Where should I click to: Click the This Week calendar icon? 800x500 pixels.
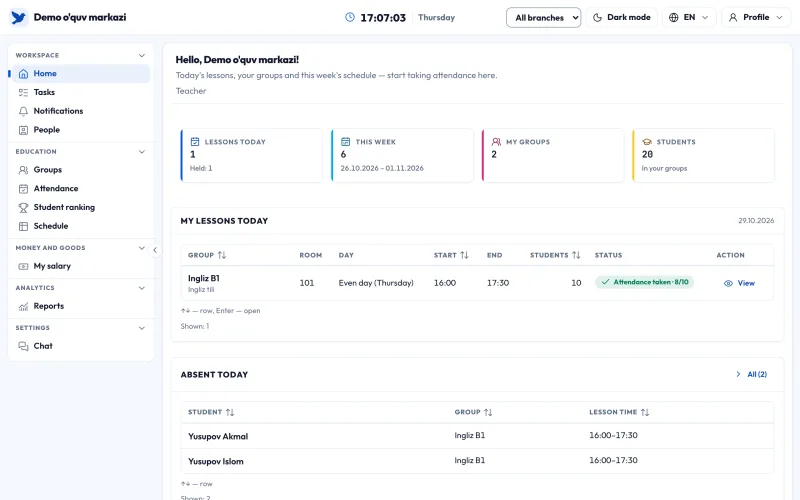[x=345, y=141]
